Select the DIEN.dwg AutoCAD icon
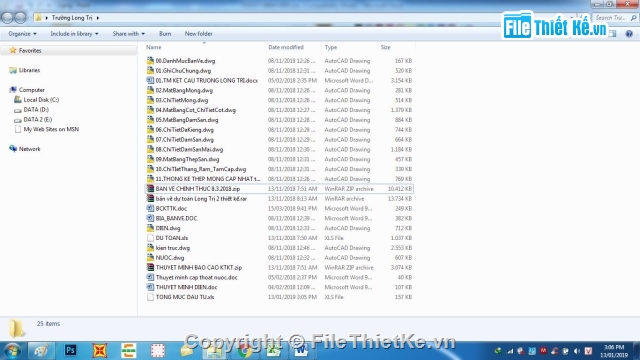Screen dimensions: 640x360 tap(150, 228)
